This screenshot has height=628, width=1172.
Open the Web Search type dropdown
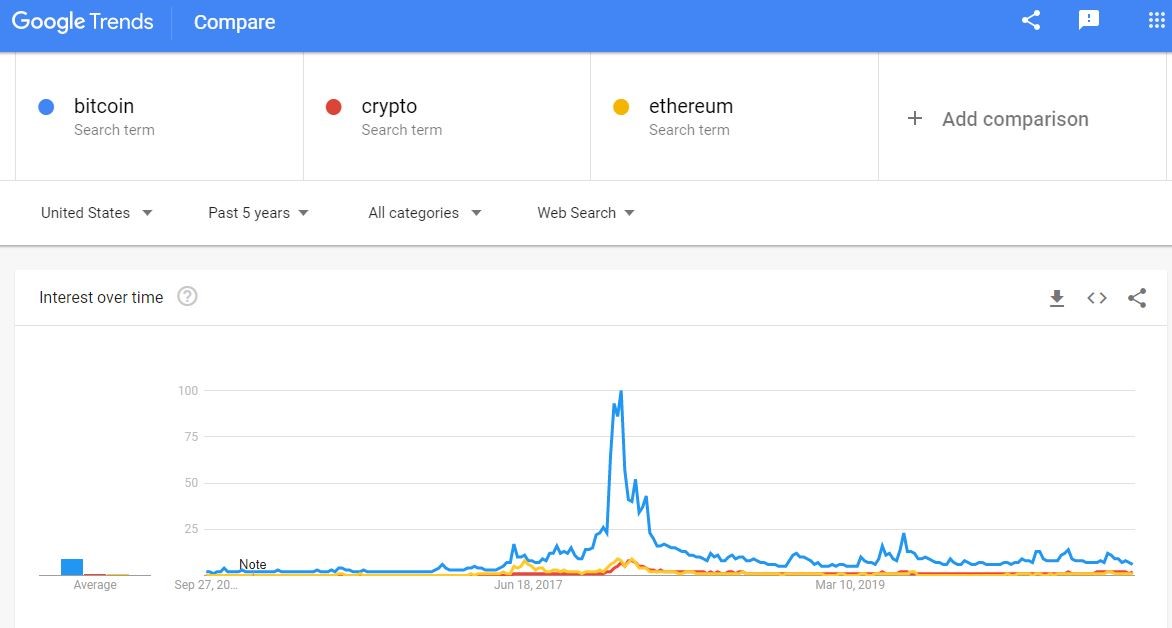pos(585,213)
